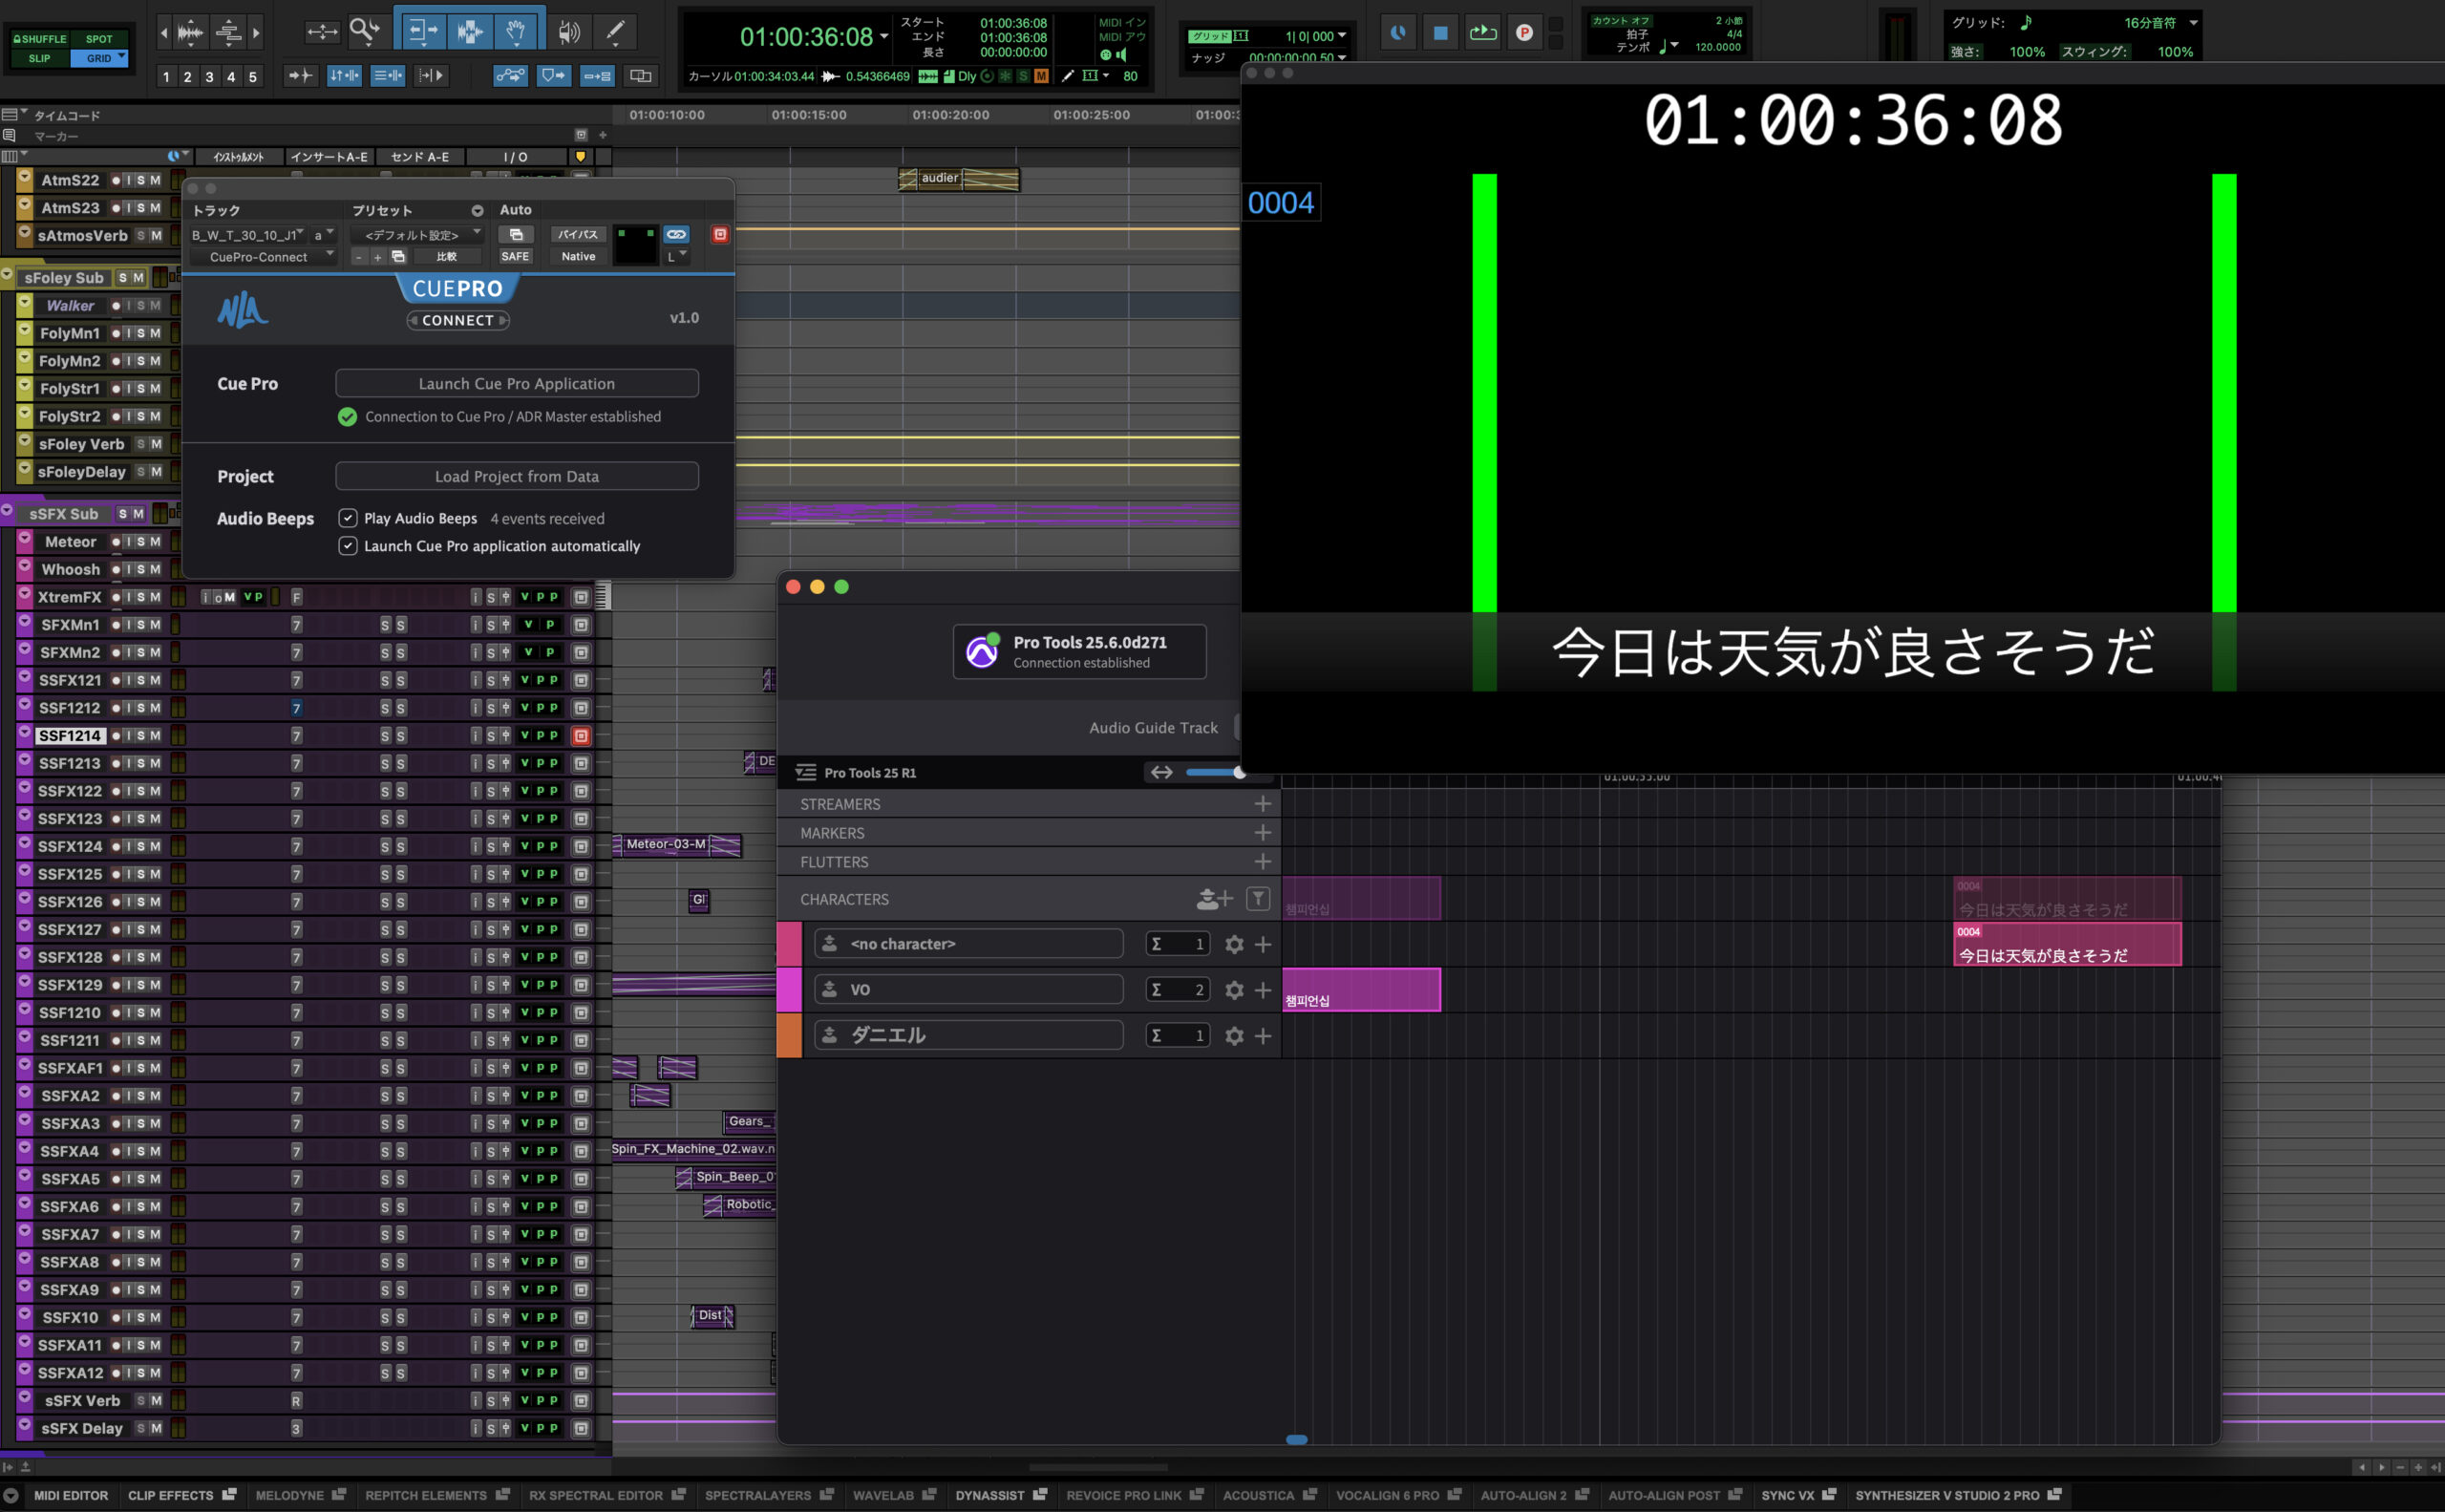Image resolution: width=2445 pixels, height=1512 pixels.
Task: Enable SHUFFLE edit mode
Action: [x=41, y=39]
